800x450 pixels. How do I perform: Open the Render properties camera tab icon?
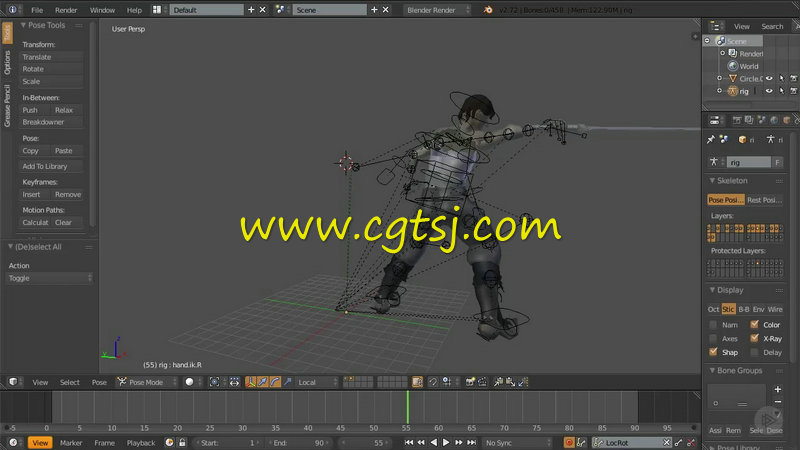[736, 120]
